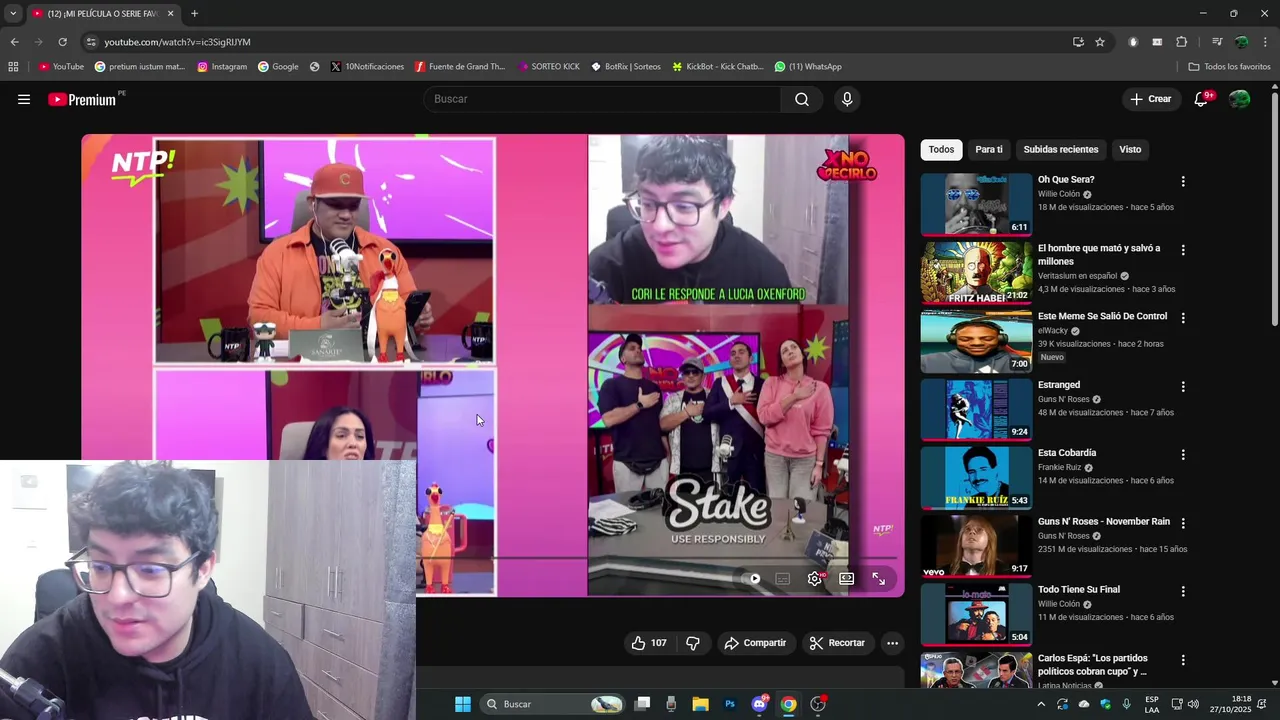This screenshot has width=1280, height=720.
Task: Click the Willie Colón channel name under 'Oh Que Sera?'
Action: (x=1059, y=194)
